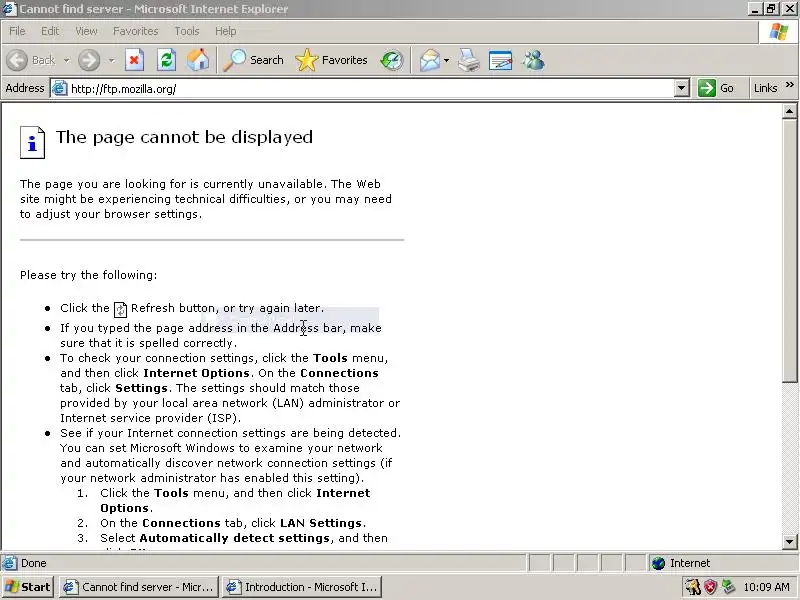Click bold 'LAN Settings' text
This screenshot has width=800, height=600.
coord(321,523)
